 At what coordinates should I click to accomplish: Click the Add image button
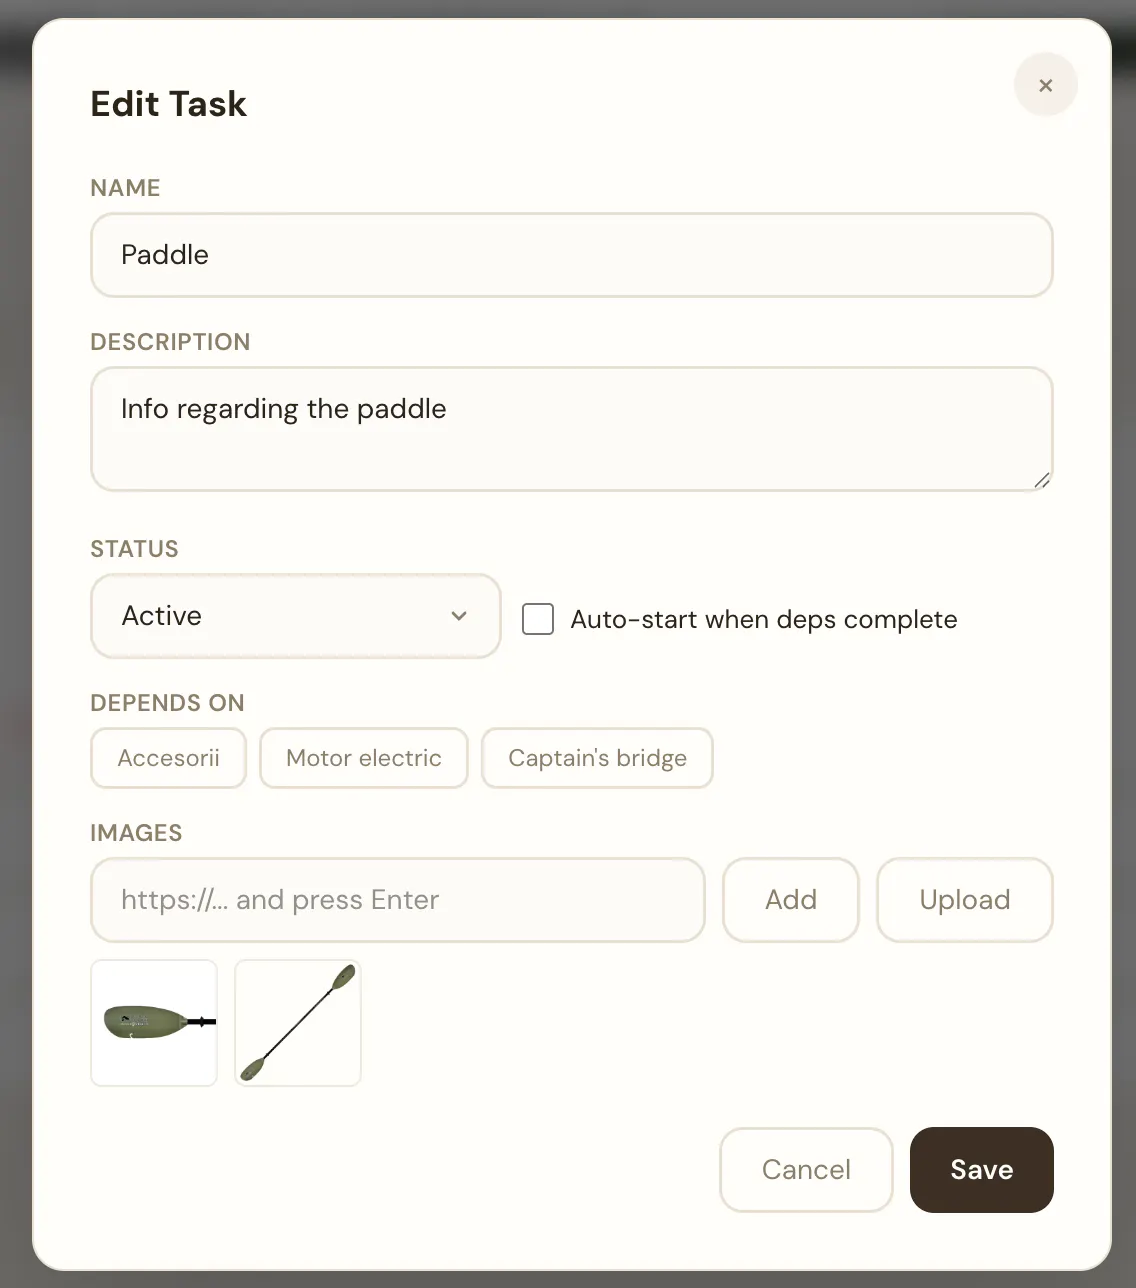pyautogui.click(x=791, y=900)
